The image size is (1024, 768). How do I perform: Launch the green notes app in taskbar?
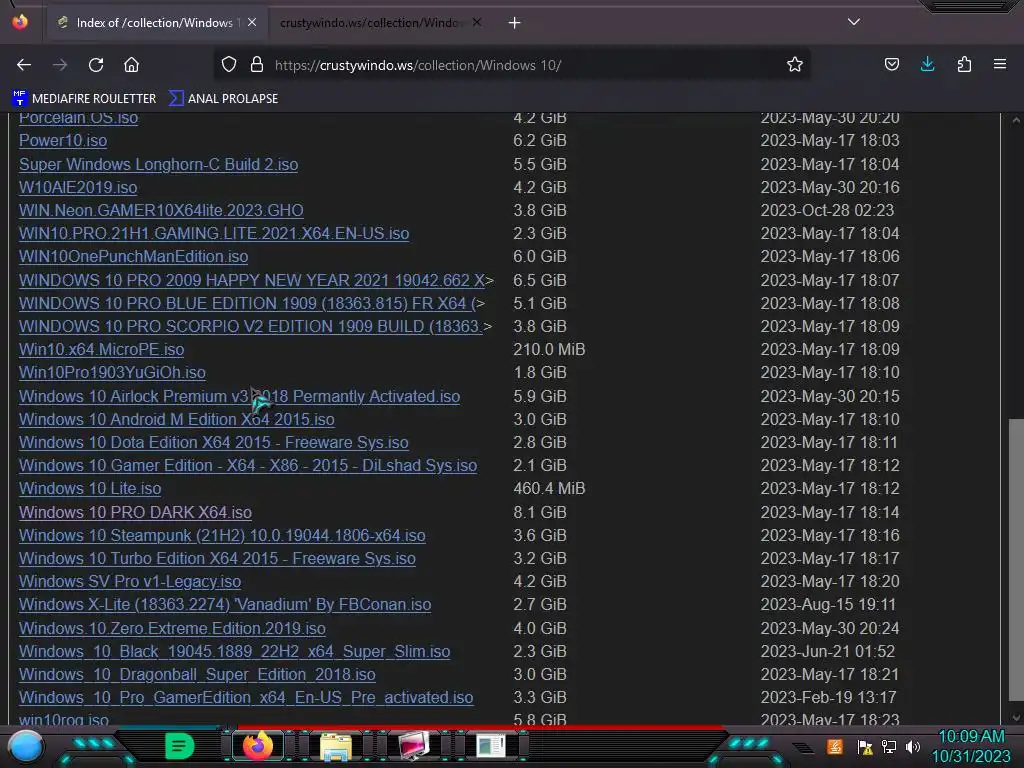[179, 746]
